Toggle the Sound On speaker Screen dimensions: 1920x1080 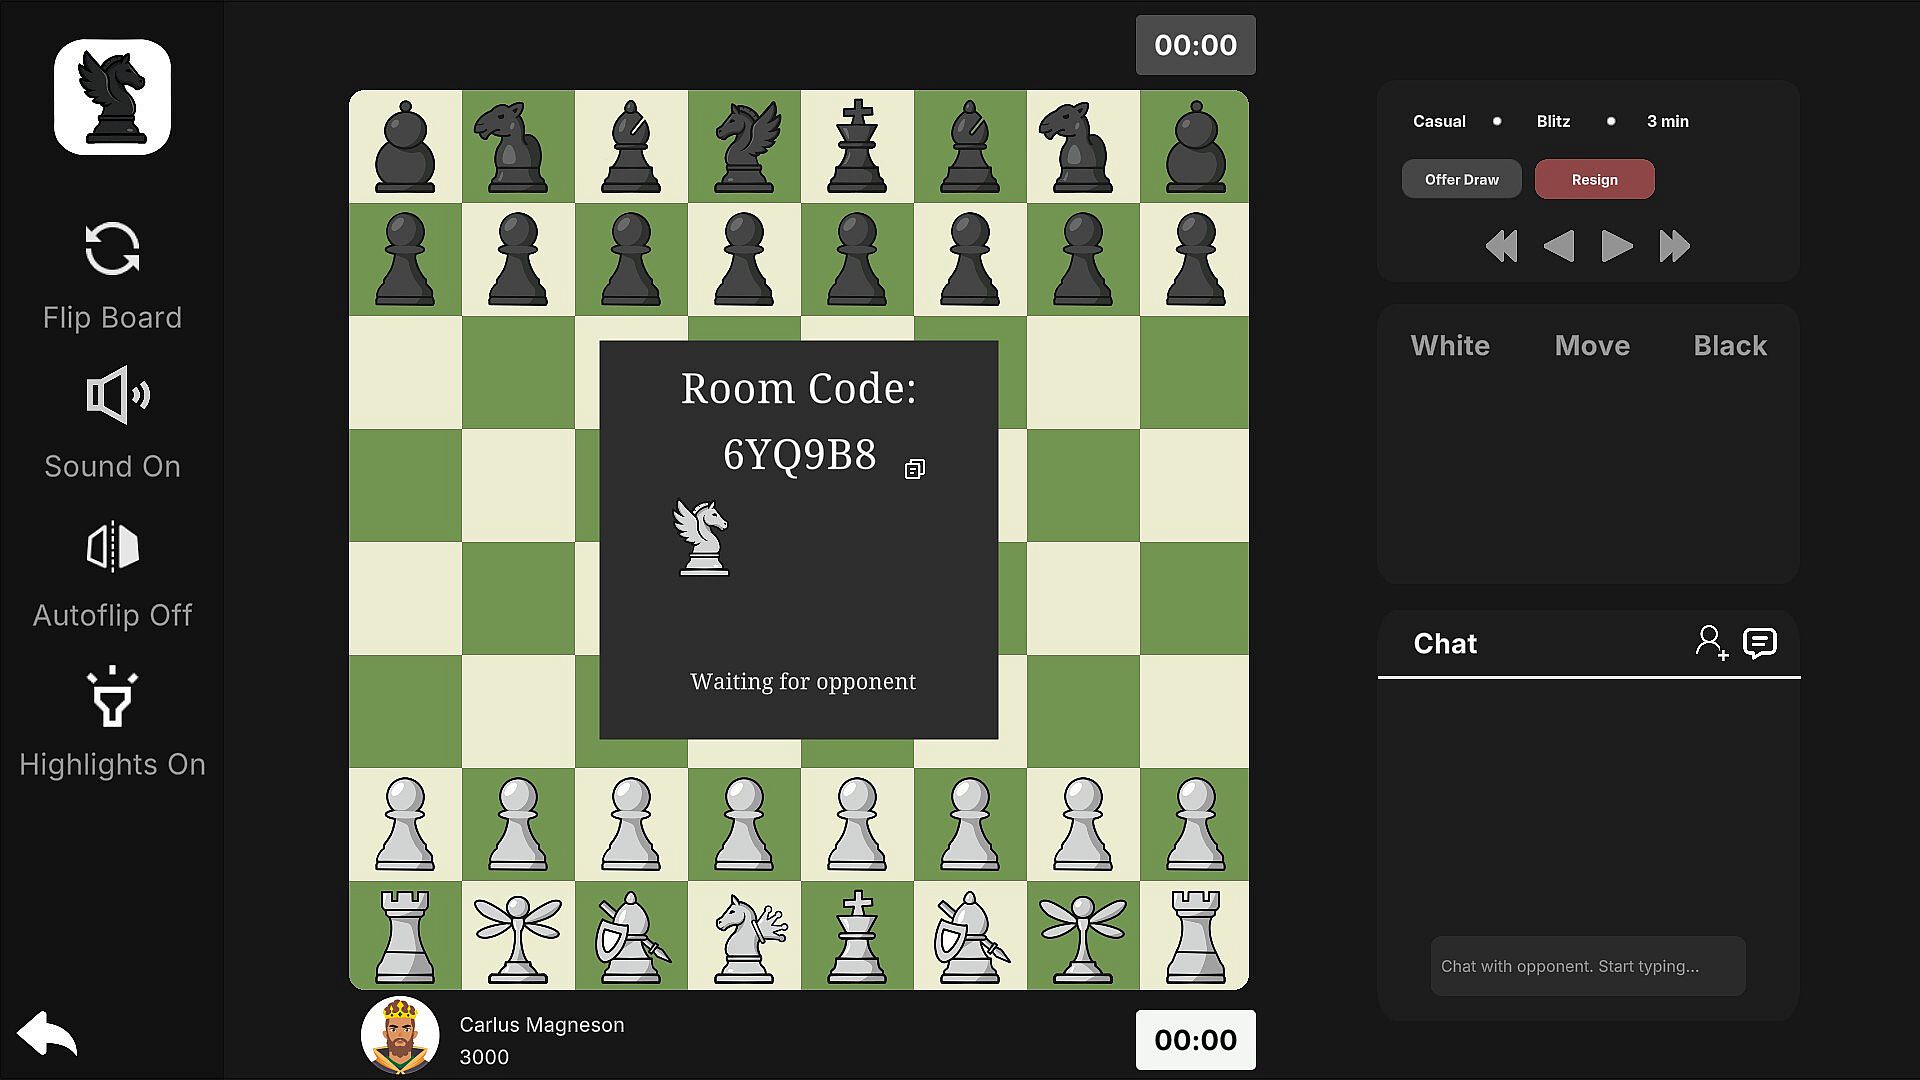pos(112,396)
